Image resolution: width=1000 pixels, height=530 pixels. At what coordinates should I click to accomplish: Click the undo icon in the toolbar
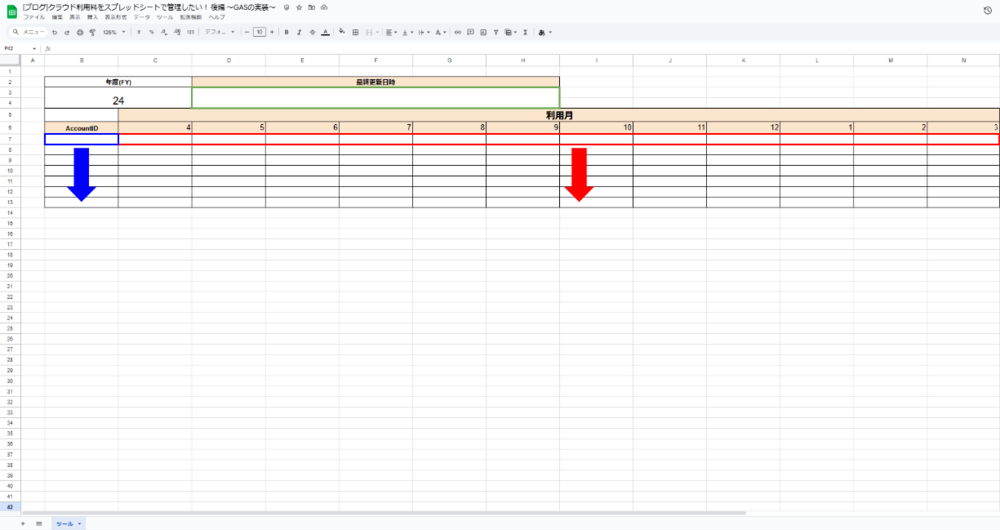tap(54, 32)
